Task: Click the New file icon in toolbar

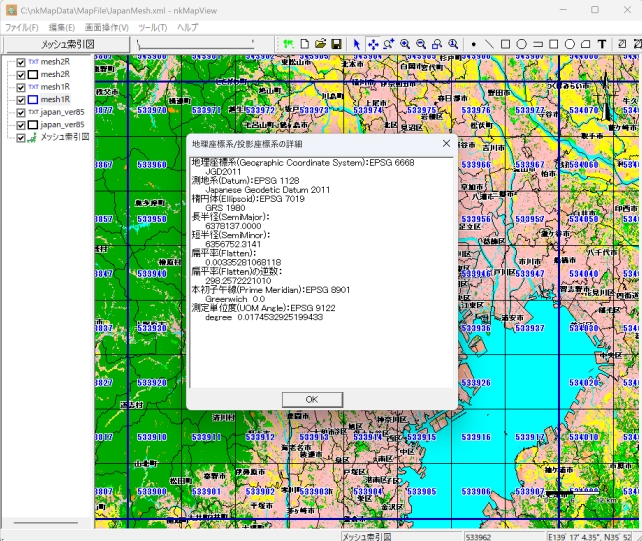Action: coord(305,44)
